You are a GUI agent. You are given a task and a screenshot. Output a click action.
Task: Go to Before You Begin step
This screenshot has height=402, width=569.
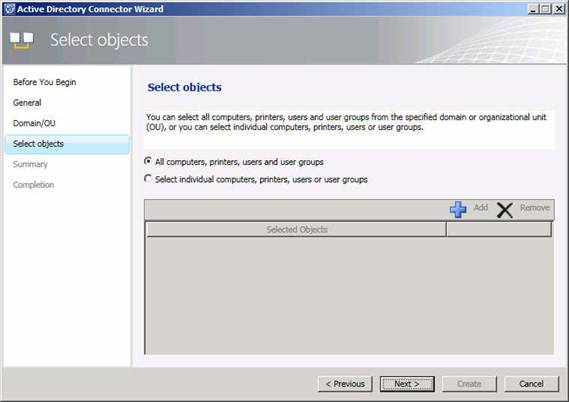45,82
